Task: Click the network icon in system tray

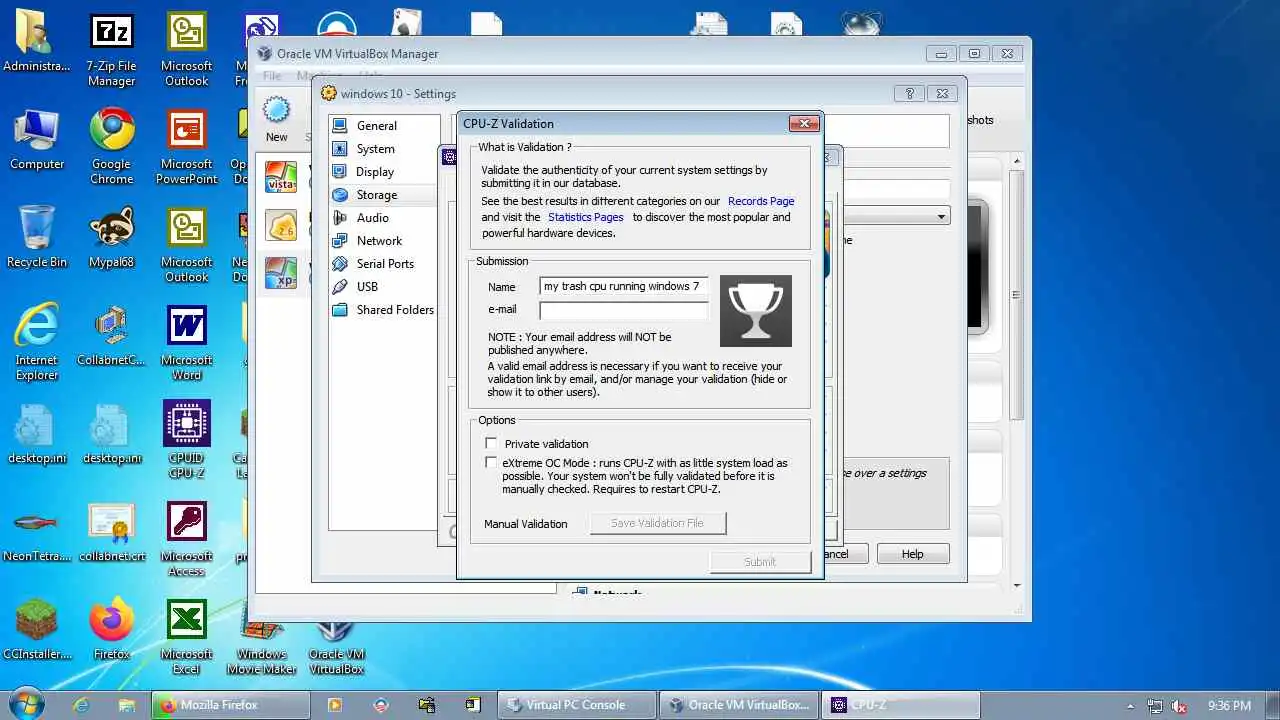Action: click(1155, 705)
